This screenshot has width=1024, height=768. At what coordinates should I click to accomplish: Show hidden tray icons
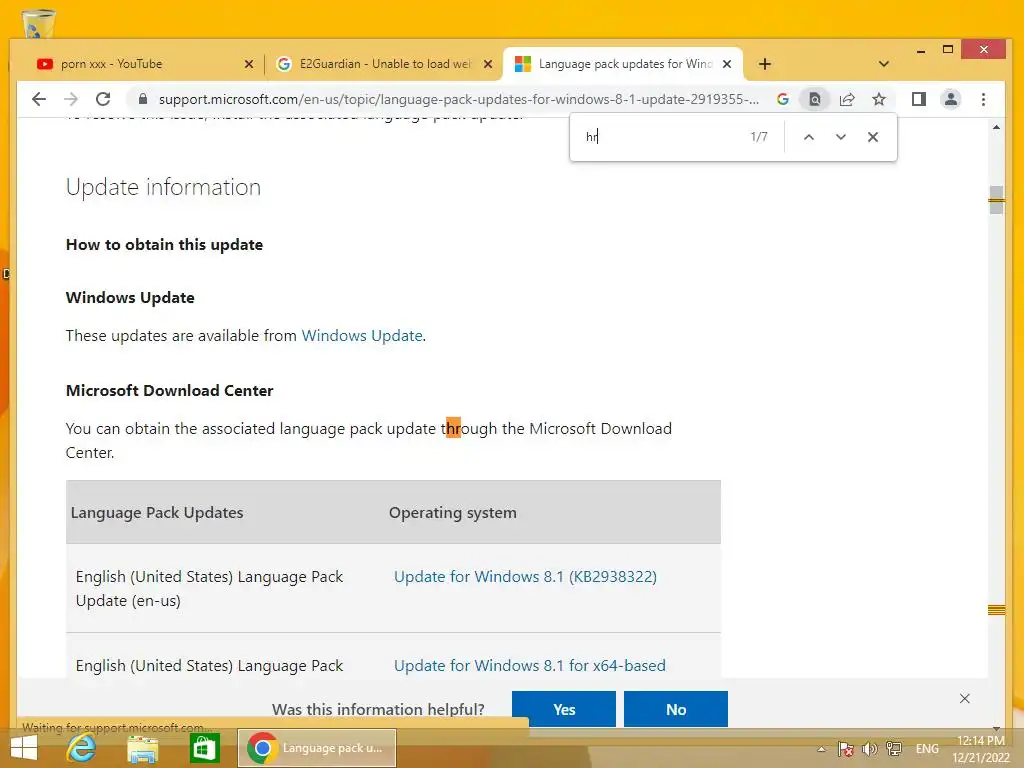pos(821,749)
